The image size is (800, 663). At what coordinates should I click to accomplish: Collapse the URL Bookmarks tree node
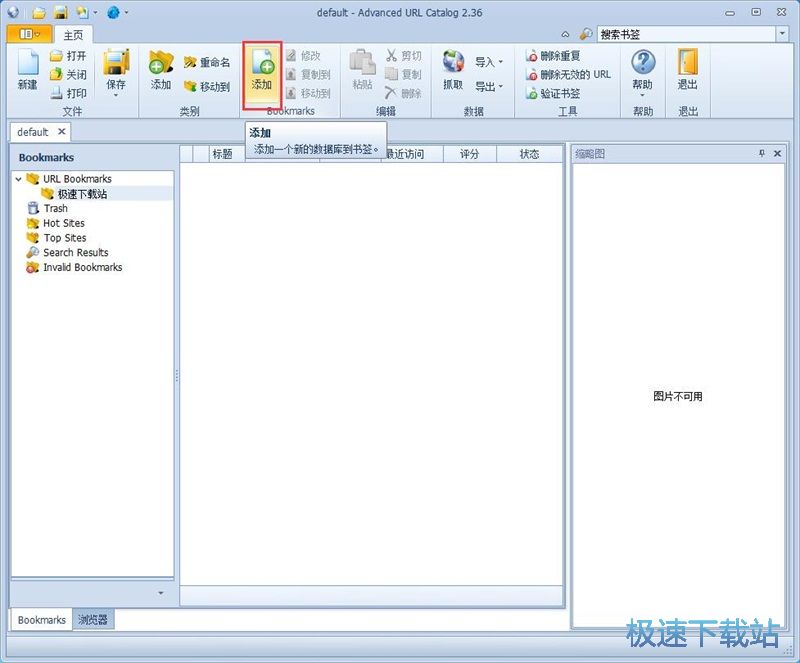click(x=18, y=179)
